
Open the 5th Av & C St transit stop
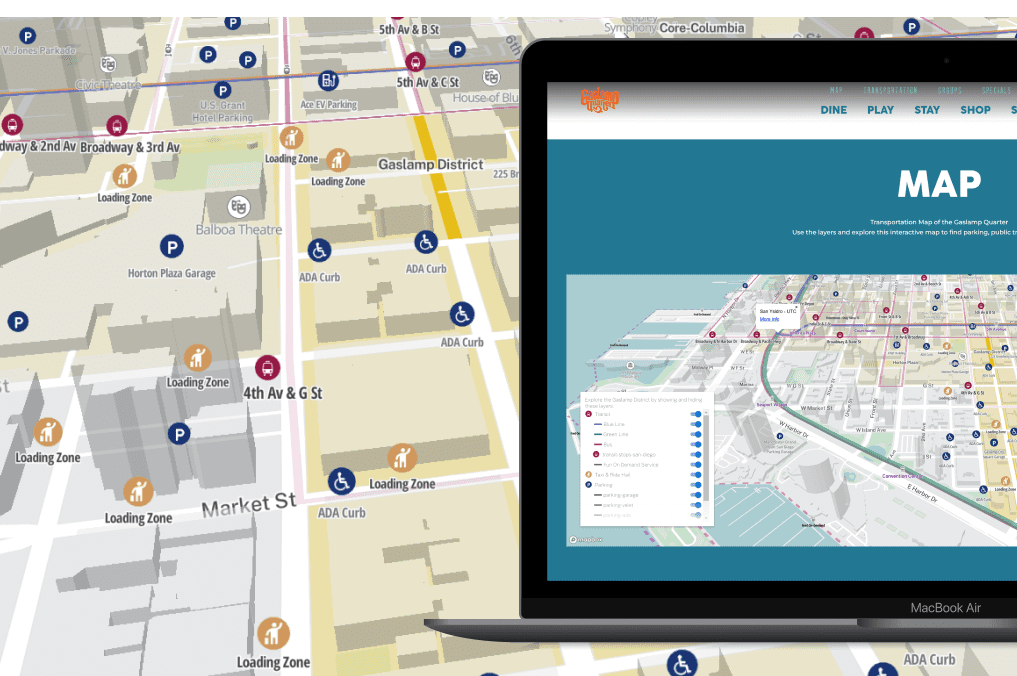click(x=415, y=62)
